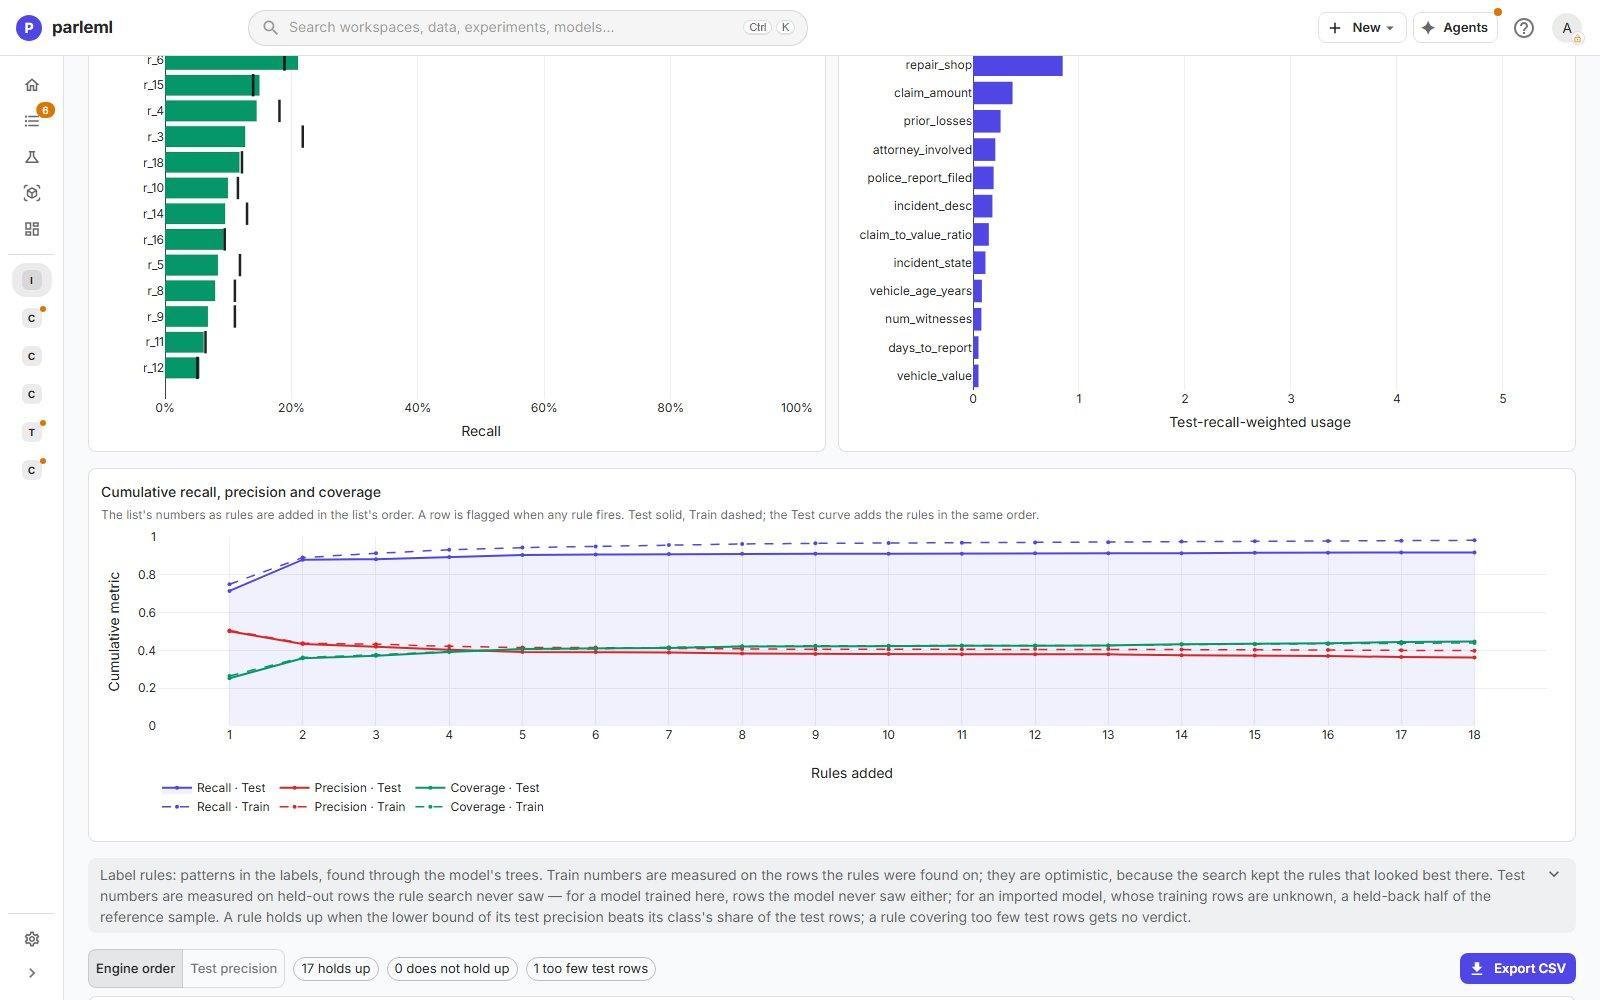
Task: Export the rules as CSV
Action: click(1517, 968)
